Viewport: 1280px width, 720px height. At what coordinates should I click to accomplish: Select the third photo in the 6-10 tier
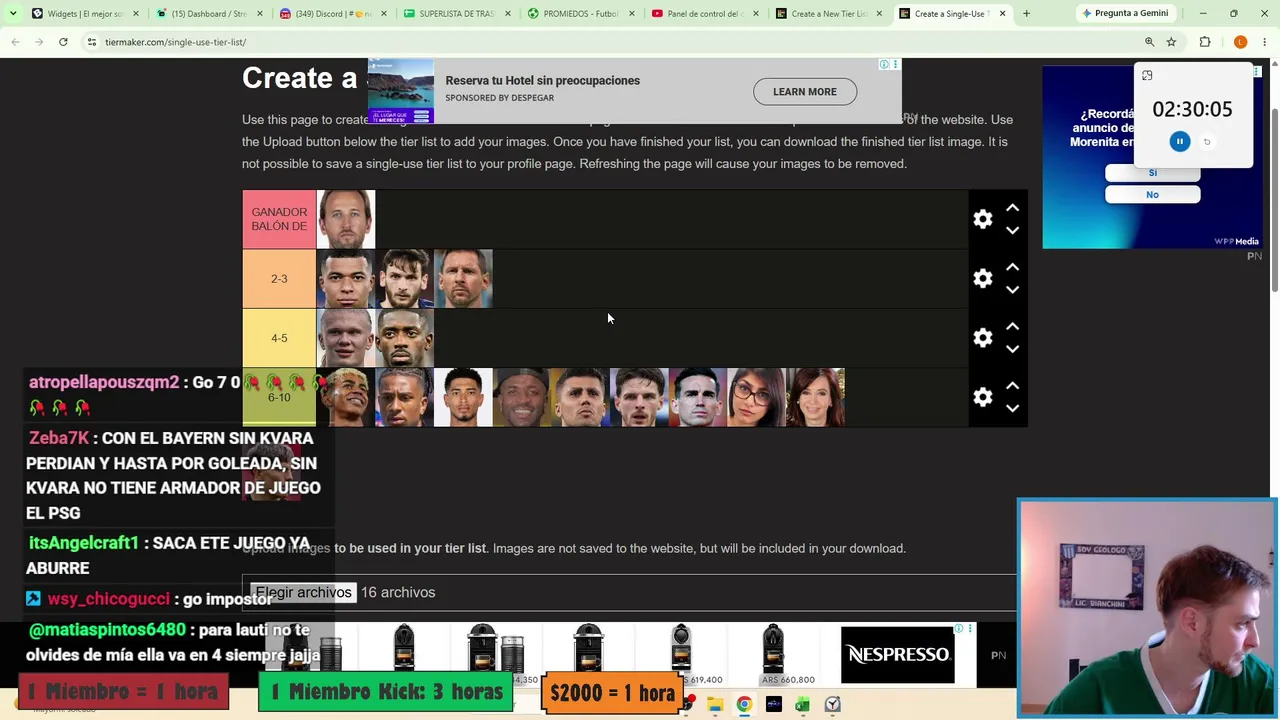click(x=463, y=397)
